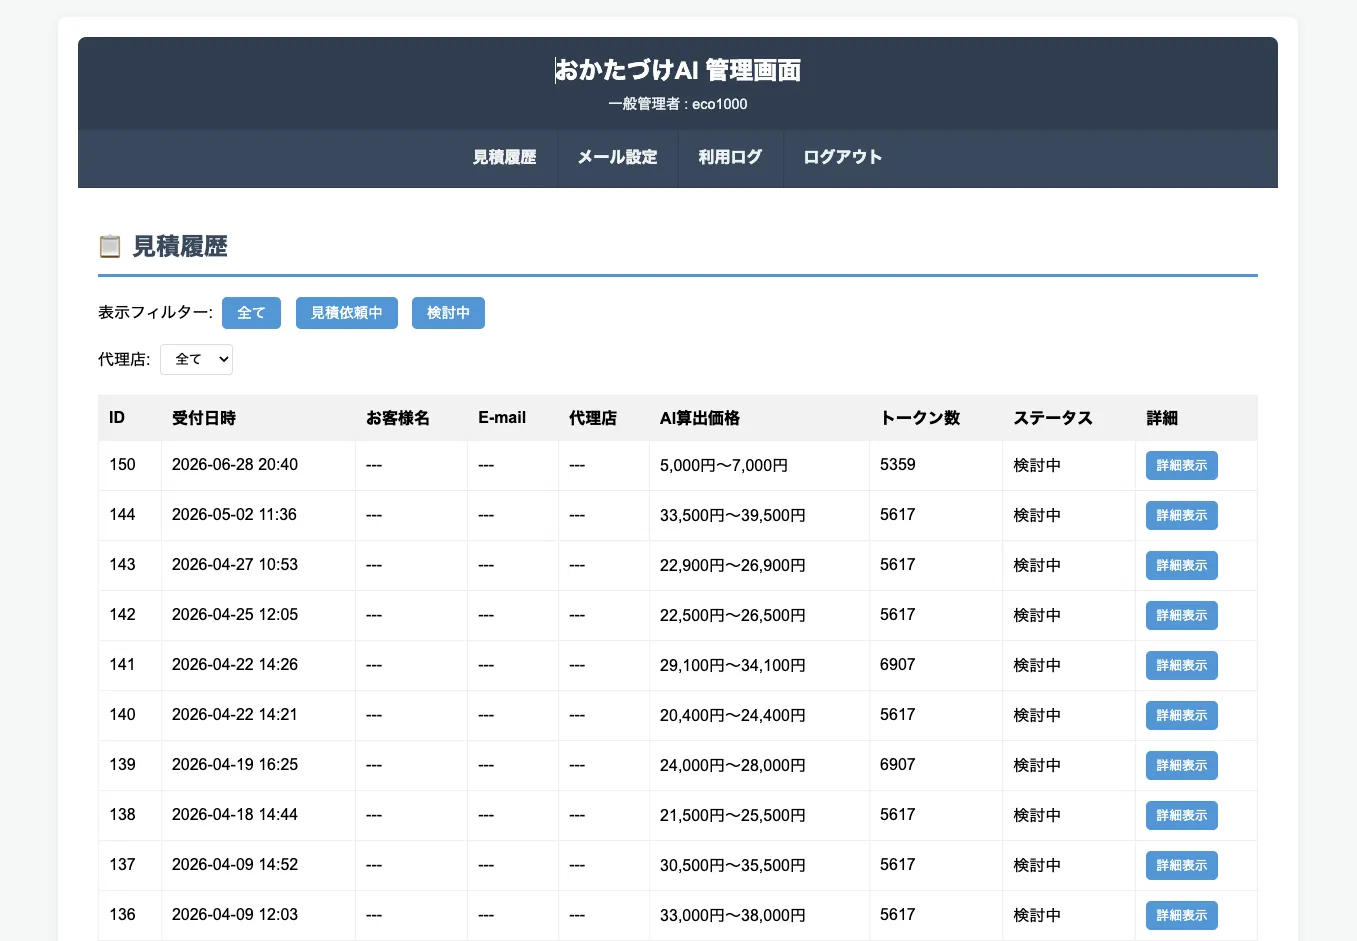Click the 表示フィルター label
This screenshot has height=941, width=1357.
155,313
